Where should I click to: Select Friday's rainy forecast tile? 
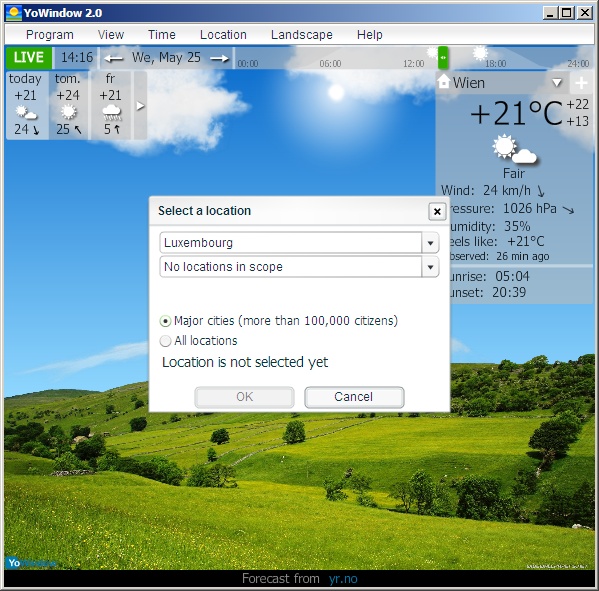[111, 105]
